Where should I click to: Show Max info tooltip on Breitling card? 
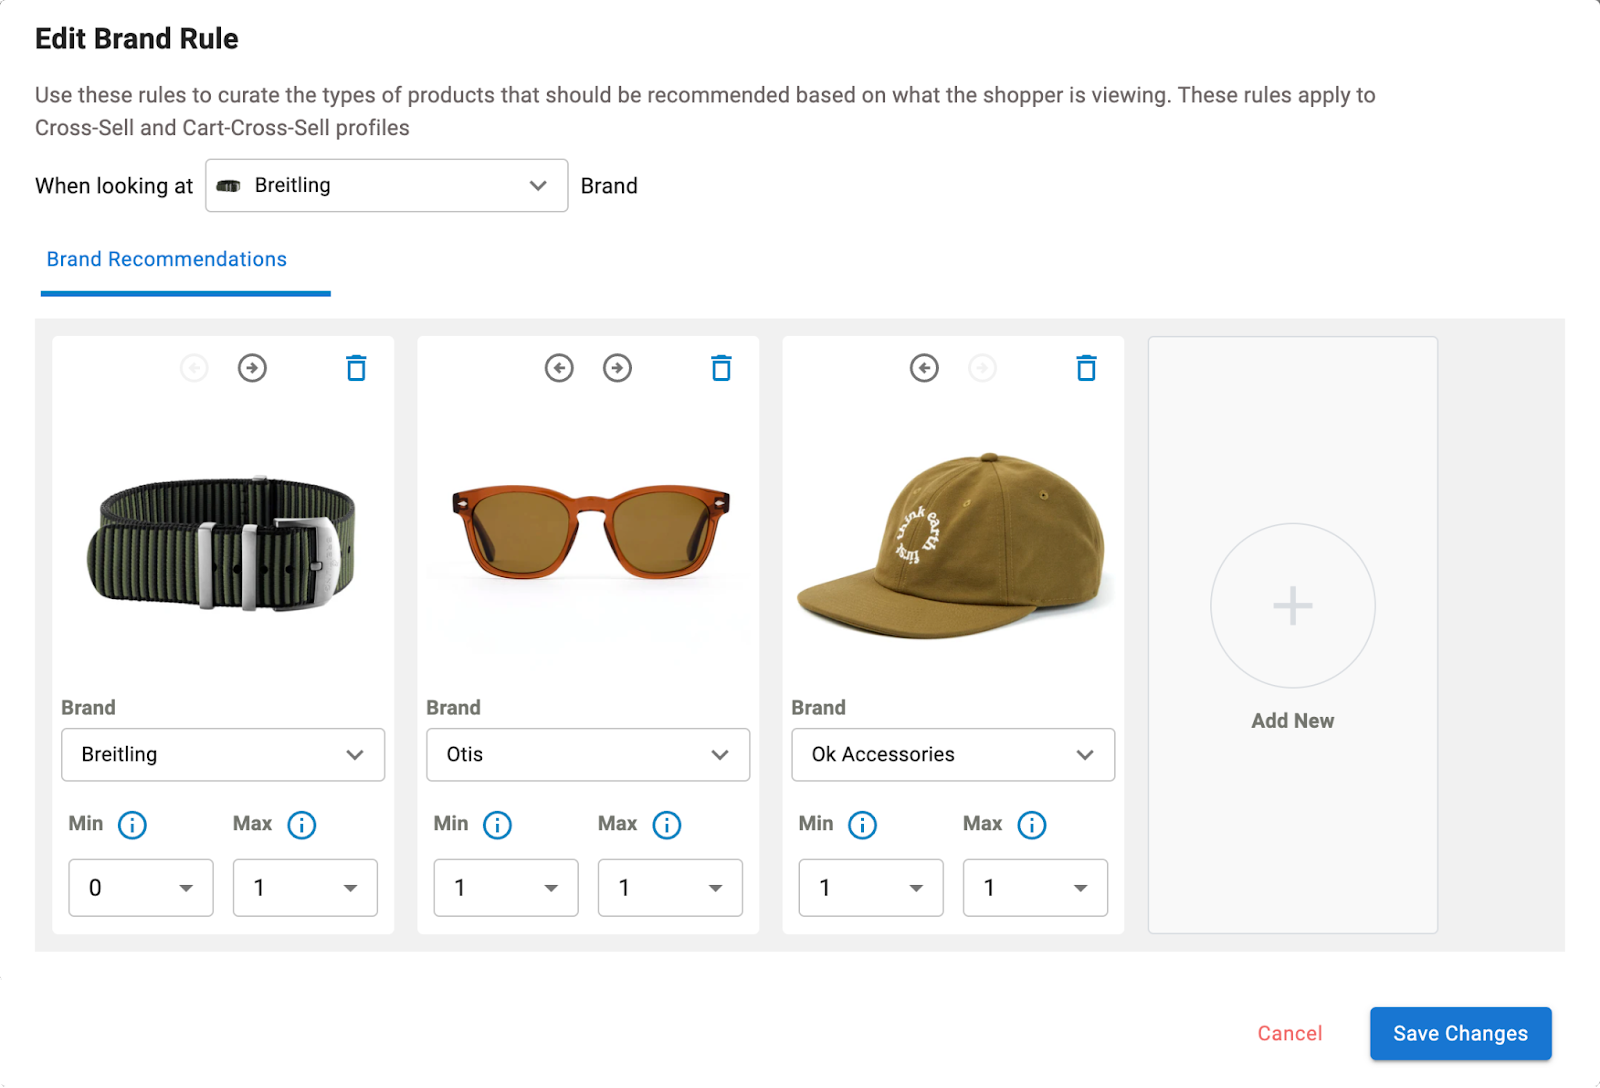click(301, 825)
